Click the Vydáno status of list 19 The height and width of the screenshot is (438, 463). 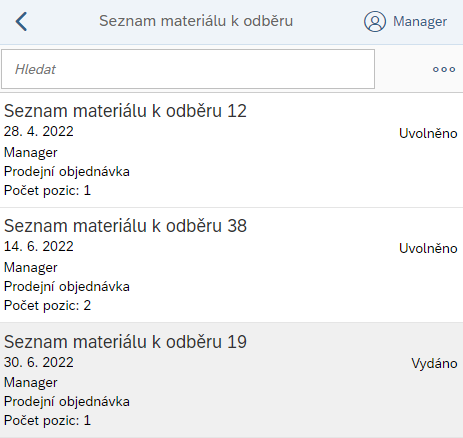pos(434,363)
